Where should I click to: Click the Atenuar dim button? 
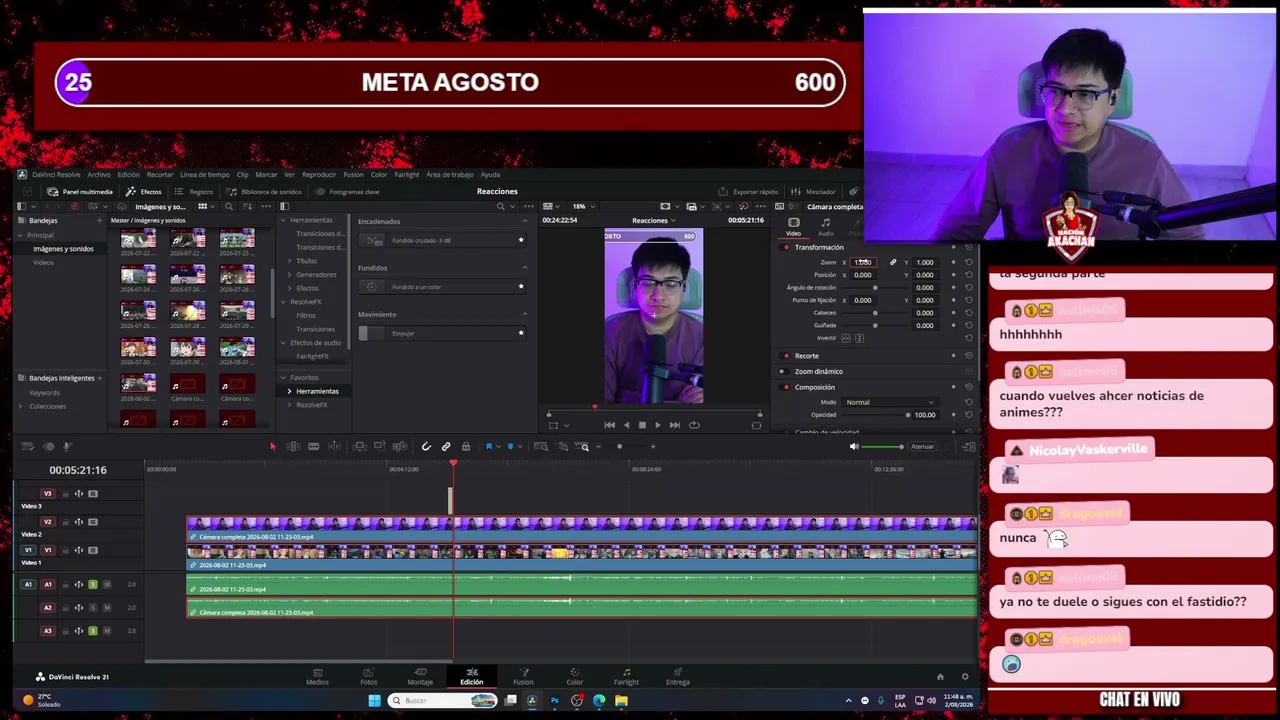coord(922,446)
